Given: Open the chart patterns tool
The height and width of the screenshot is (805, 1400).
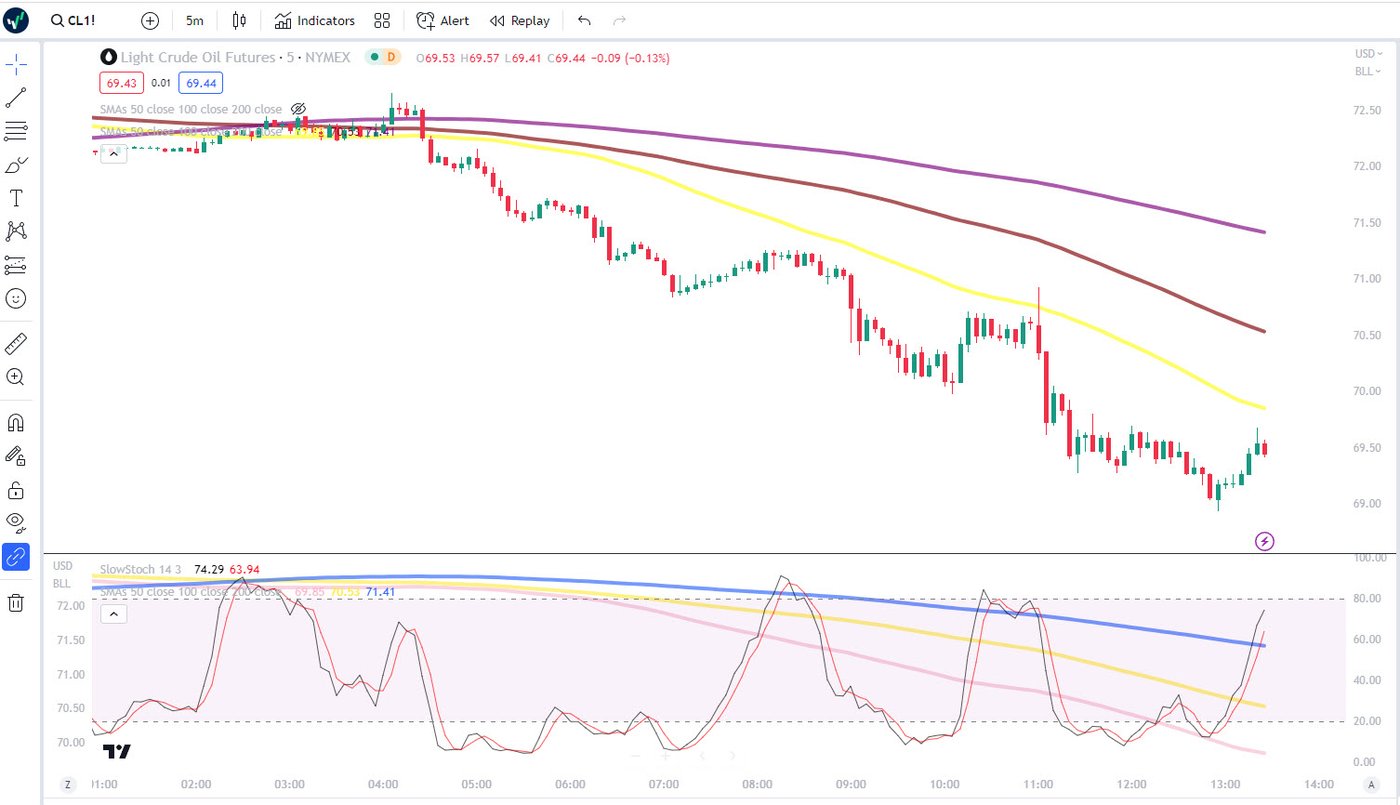Looking at the screenshot, I should pos(16,231).
